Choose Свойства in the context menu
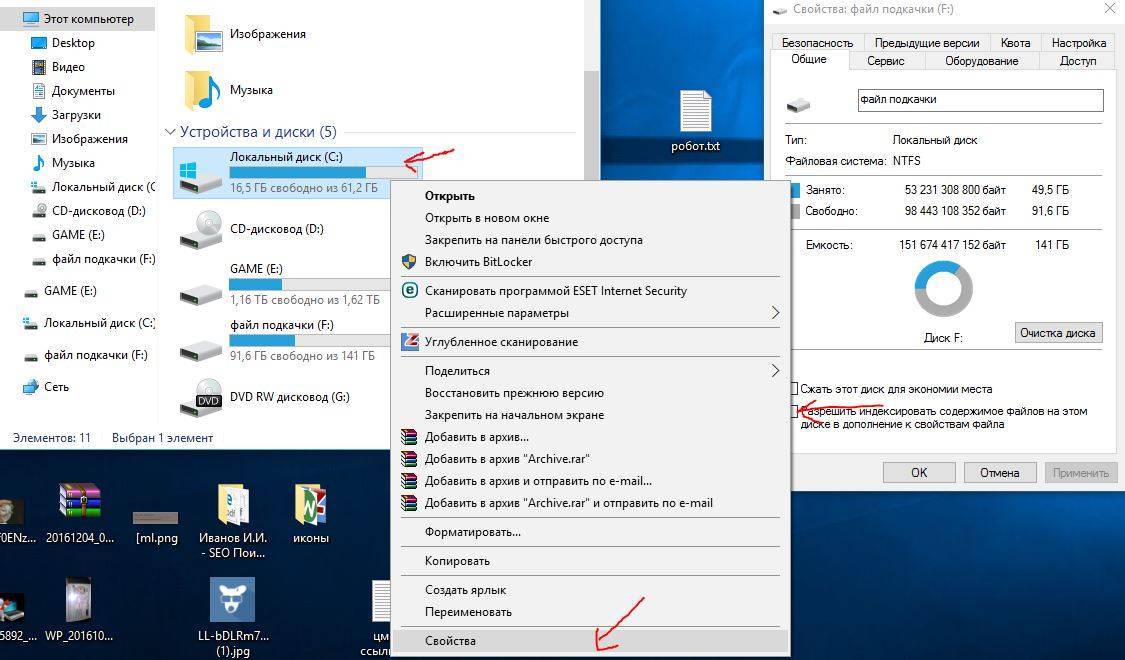The width and height of the screenshot is (1125, 660). pos(450,641)
